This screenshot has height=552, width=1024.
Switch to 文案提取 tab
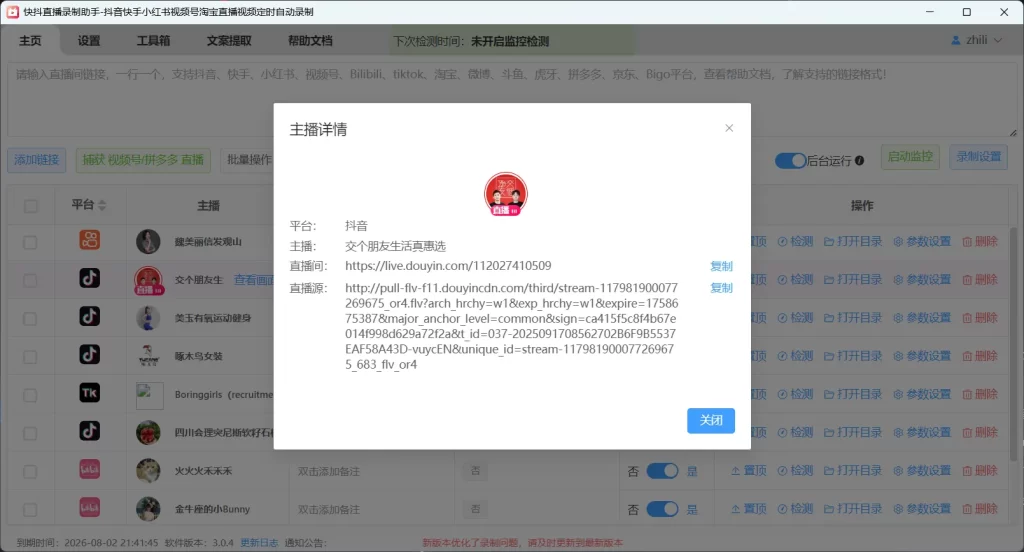point(229,41)
